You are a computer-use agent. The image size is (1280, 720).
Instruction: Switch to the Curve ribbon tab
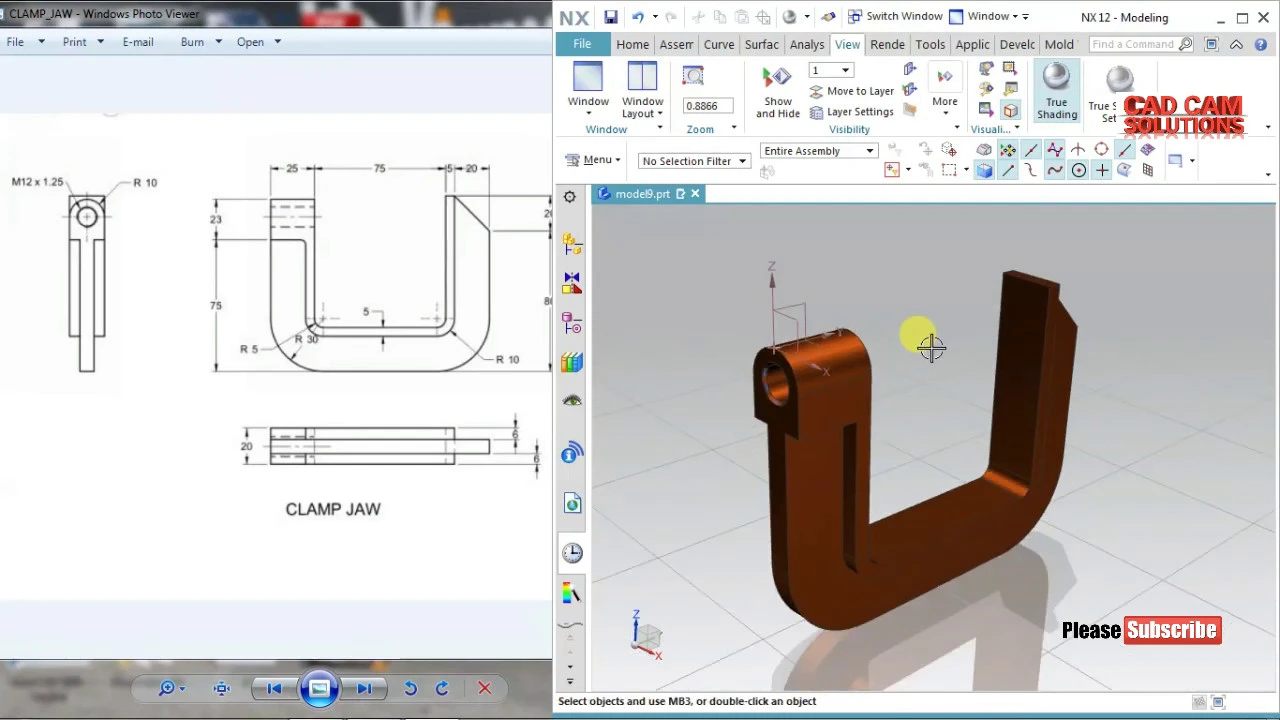[x=719, y=44]
